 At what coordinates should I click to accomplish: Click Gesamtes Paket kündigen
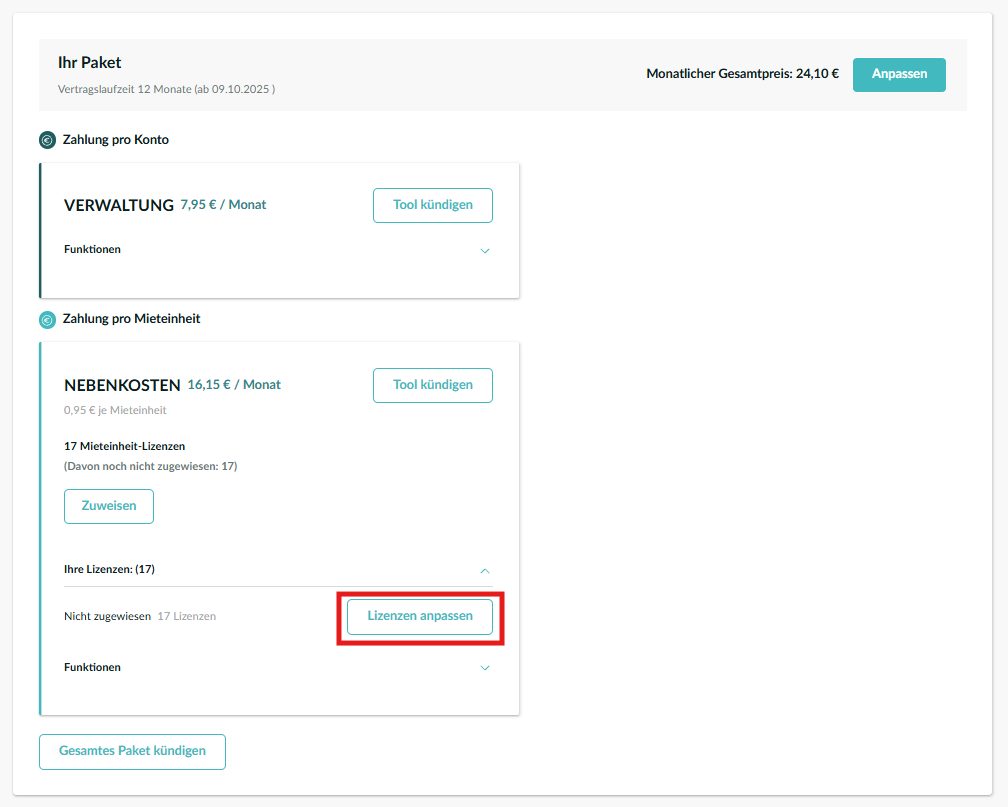[132, 751]
